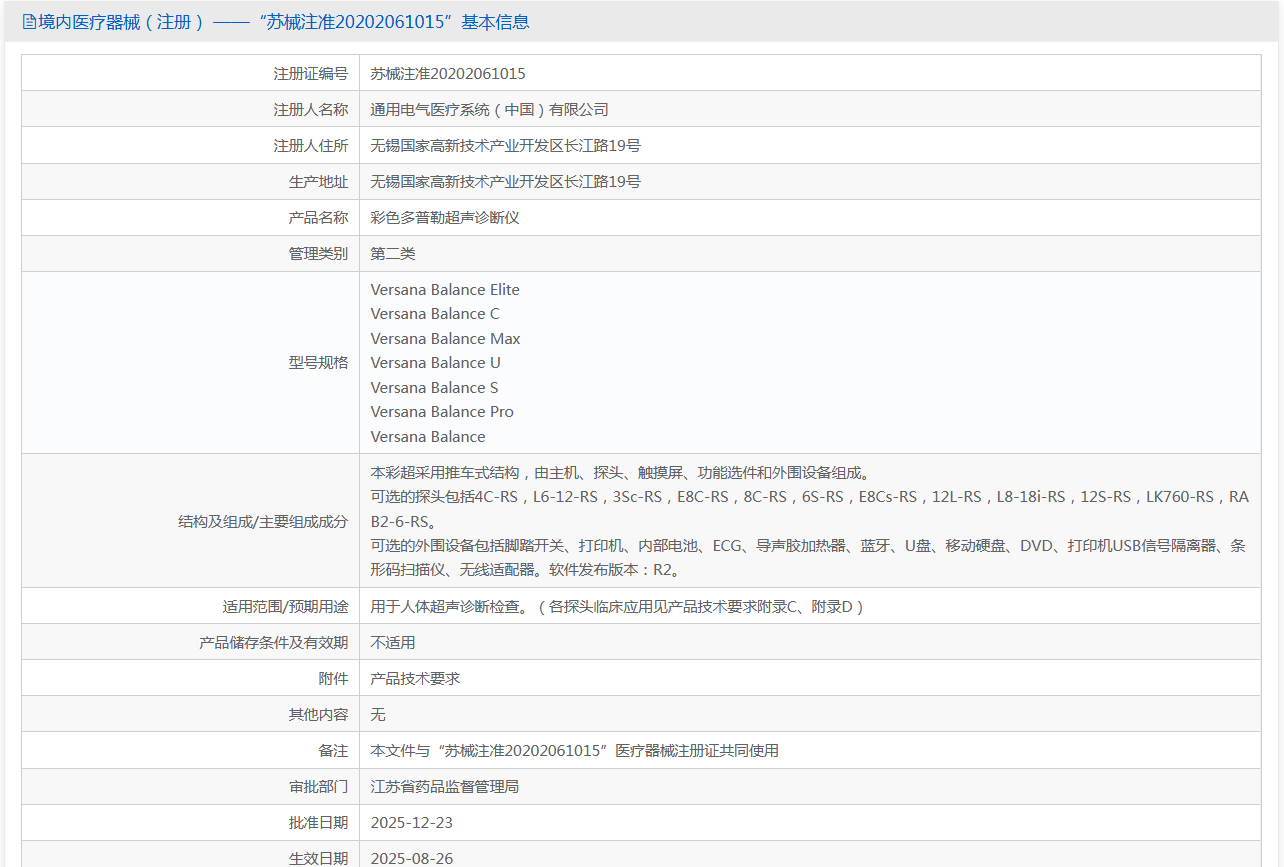The width and height of the screenshot is (1284, 867).
Task: Select the 结构及组成/主要组成成分 label
Action: (x=263, y=521)
